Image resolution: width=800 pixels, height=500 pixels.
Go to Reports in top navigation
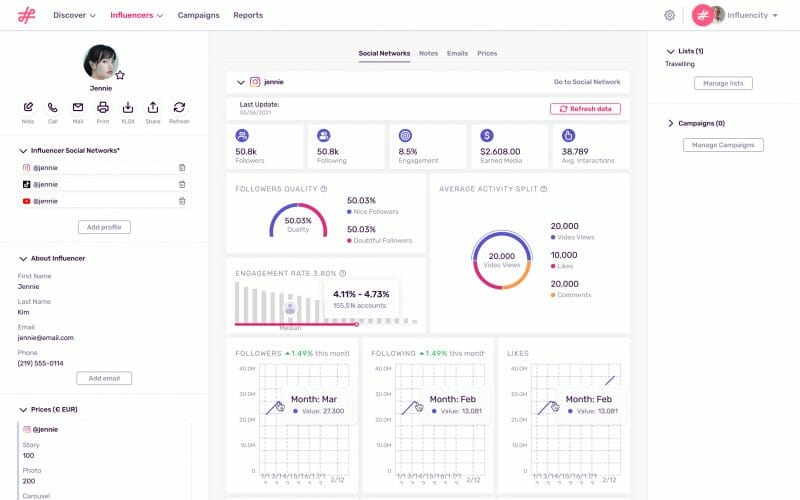click(248, 15)
